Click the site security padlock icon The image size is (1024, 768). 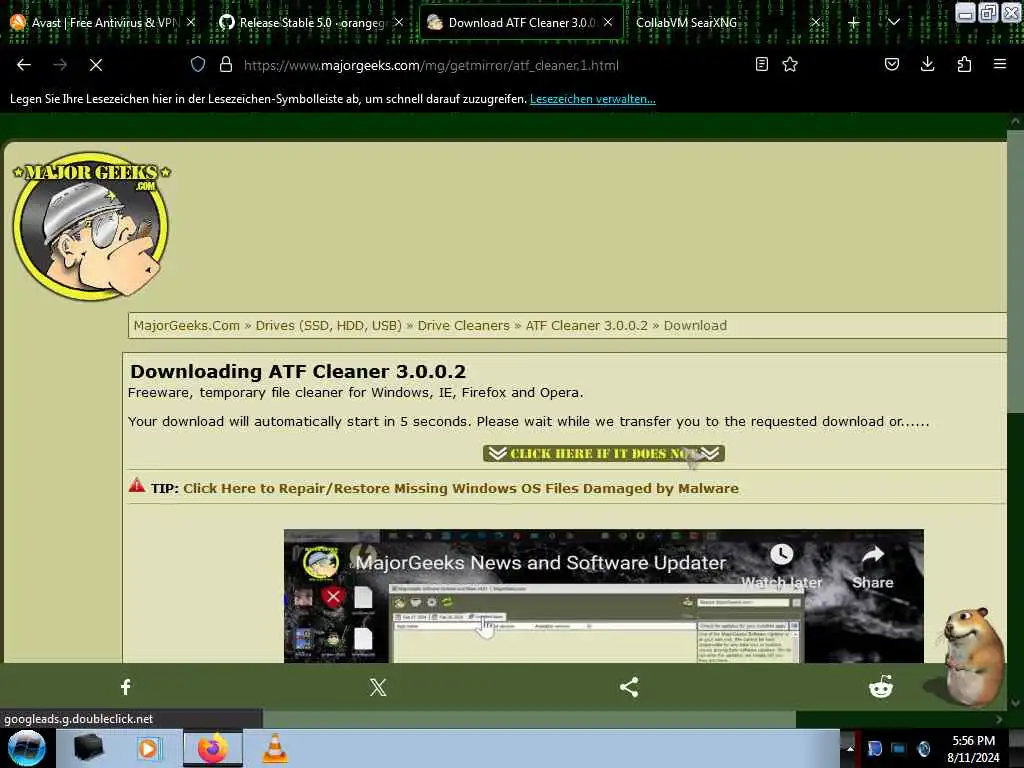[226, 64]
